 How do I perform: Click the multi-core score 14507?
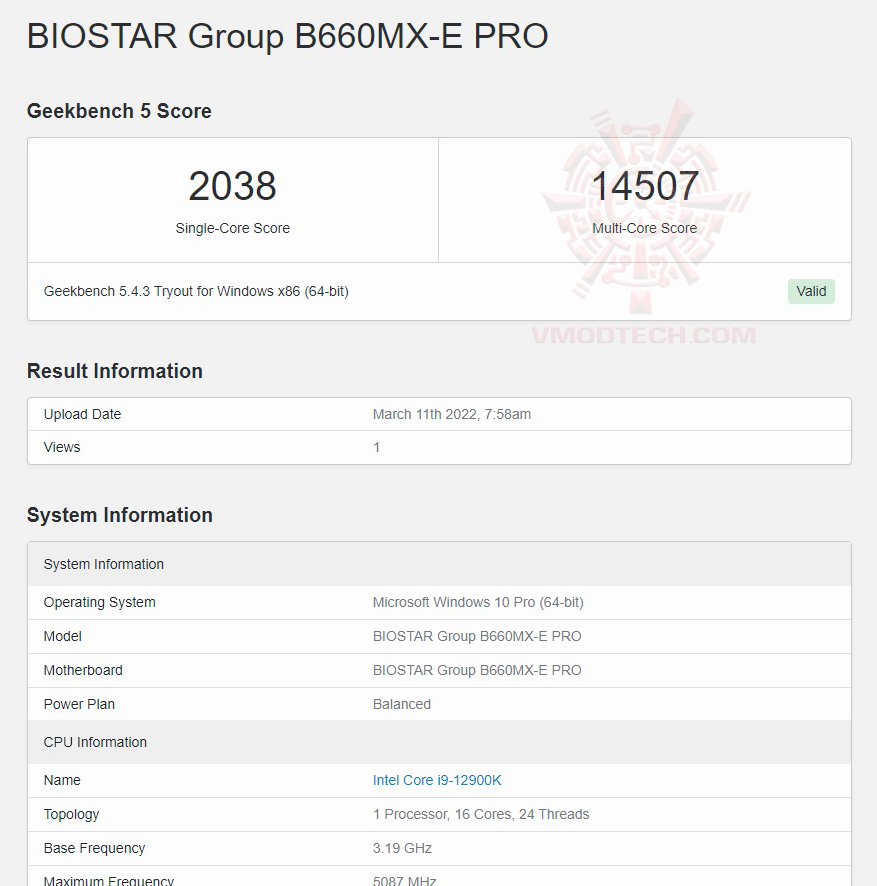coord(644,187)
